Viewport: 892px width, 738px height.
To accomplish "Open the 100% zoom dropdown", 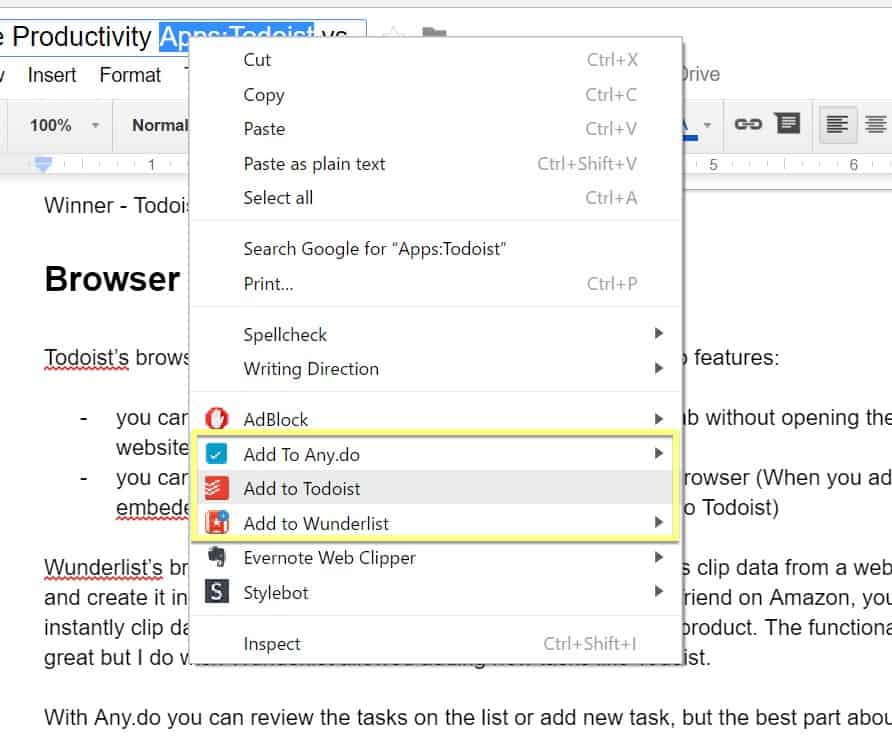I will coord(64,125).
